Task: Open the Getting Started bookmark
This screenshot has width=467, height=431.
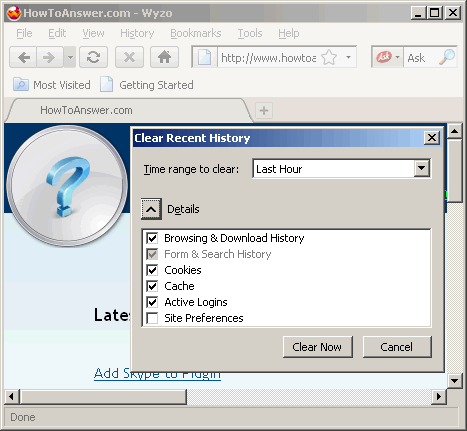Action: [147, 85]
